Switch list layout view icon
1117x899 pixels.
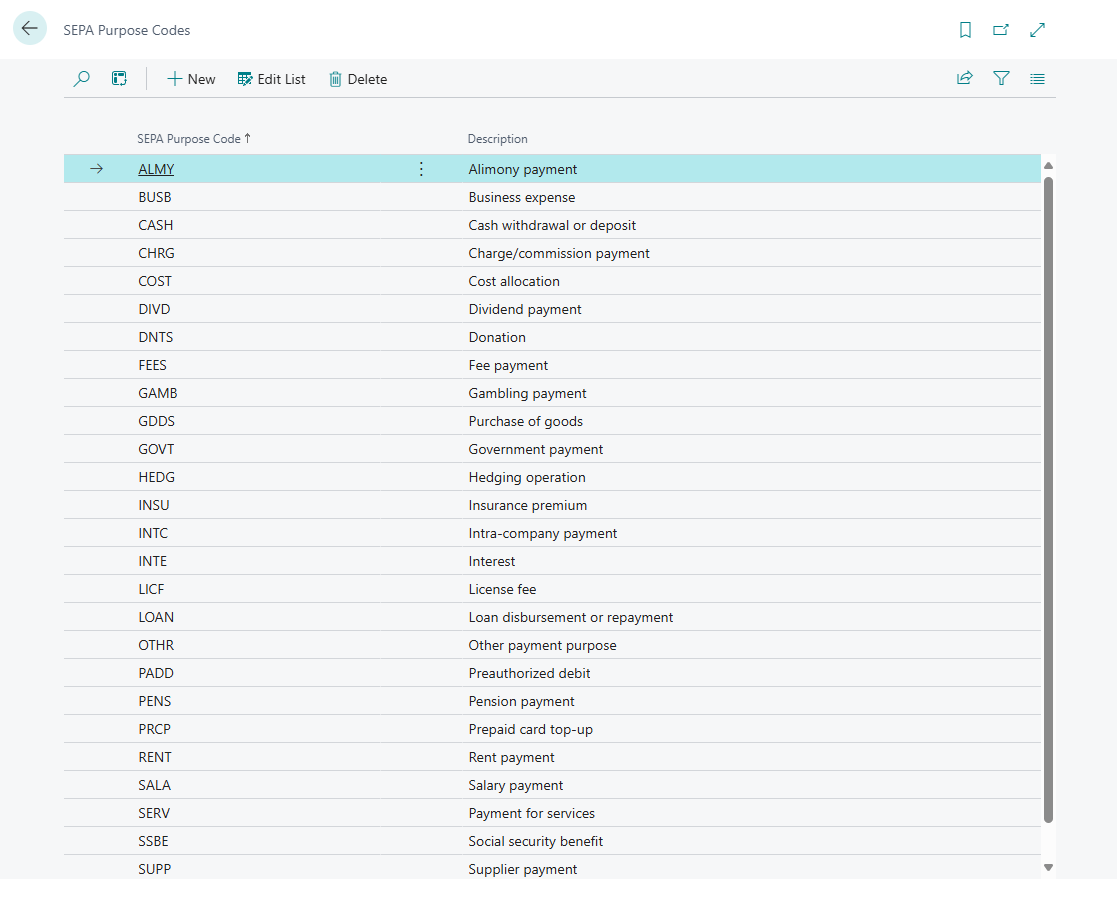1037,79
